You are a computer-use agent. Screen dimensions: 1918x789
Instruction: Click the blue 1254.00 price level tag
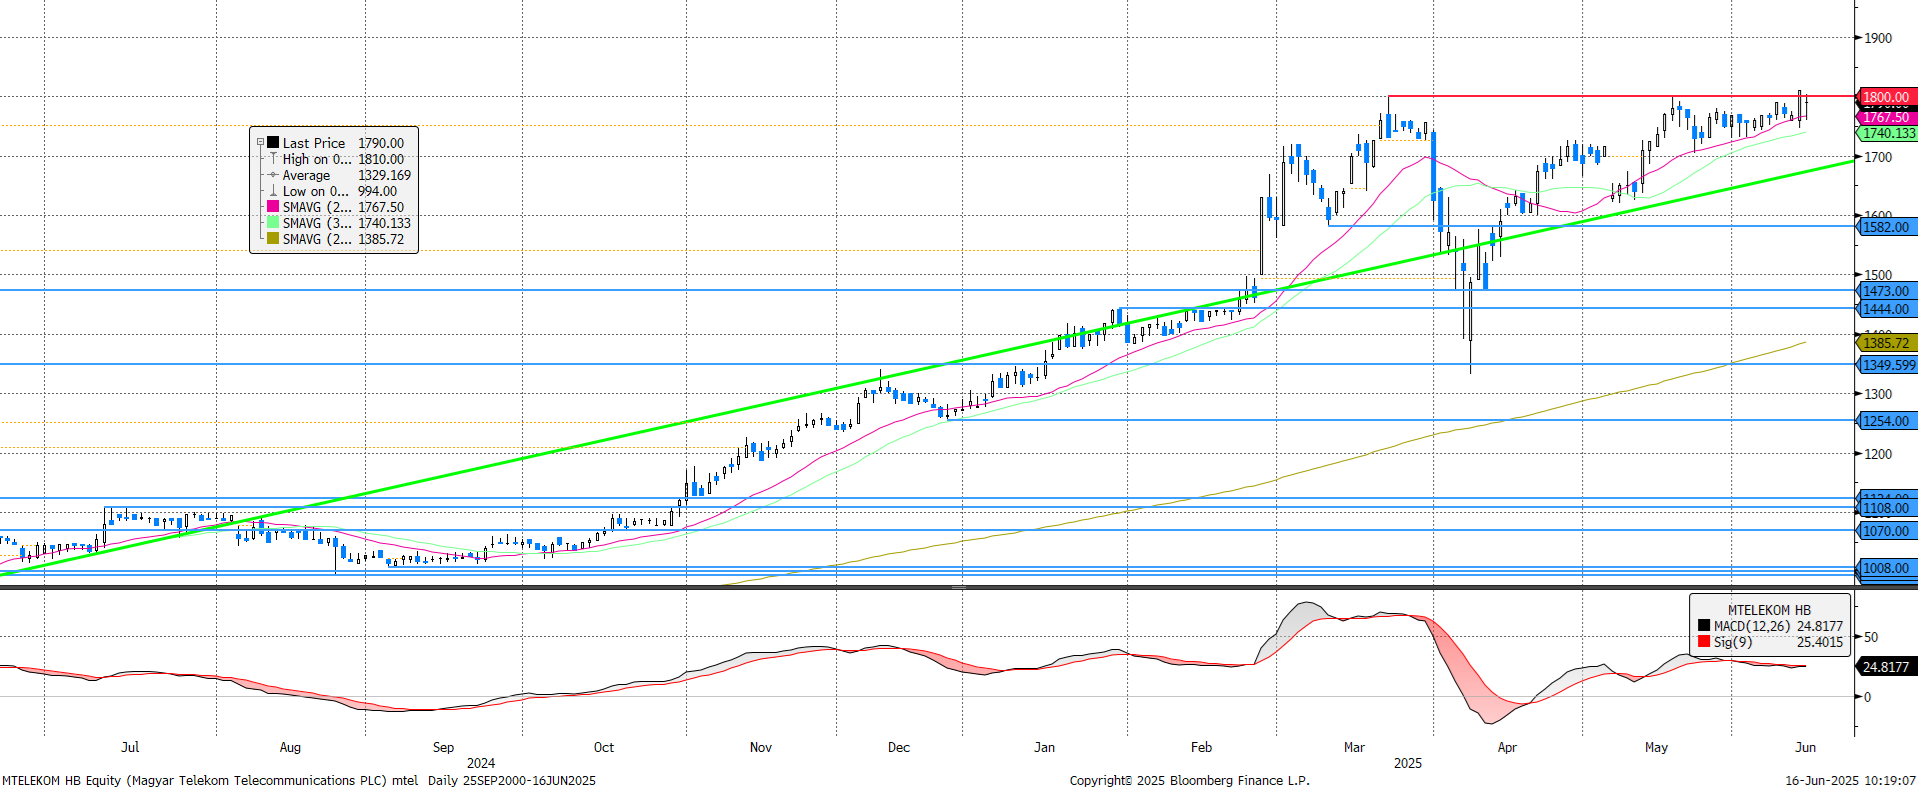click(x=1886, y=421)
